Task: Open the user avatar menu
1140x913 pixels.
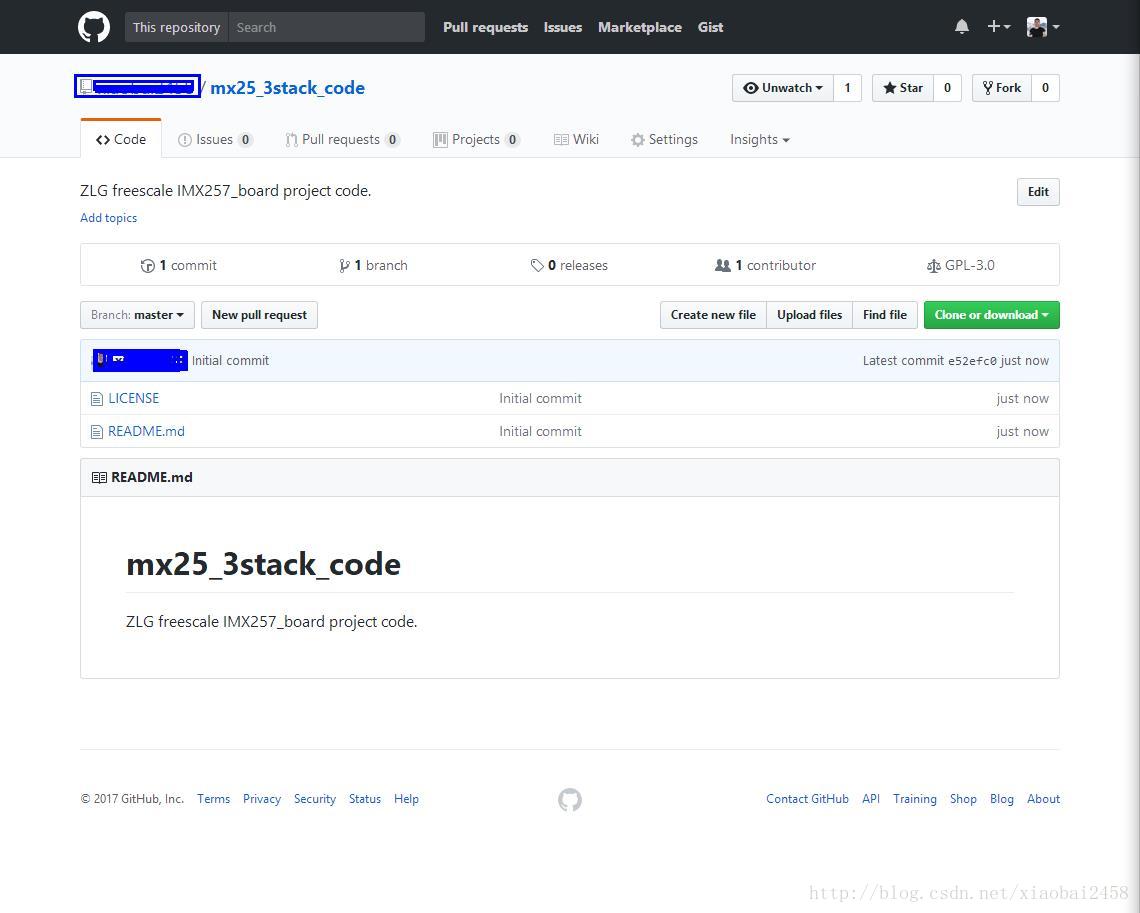Action: [1043, 27]
